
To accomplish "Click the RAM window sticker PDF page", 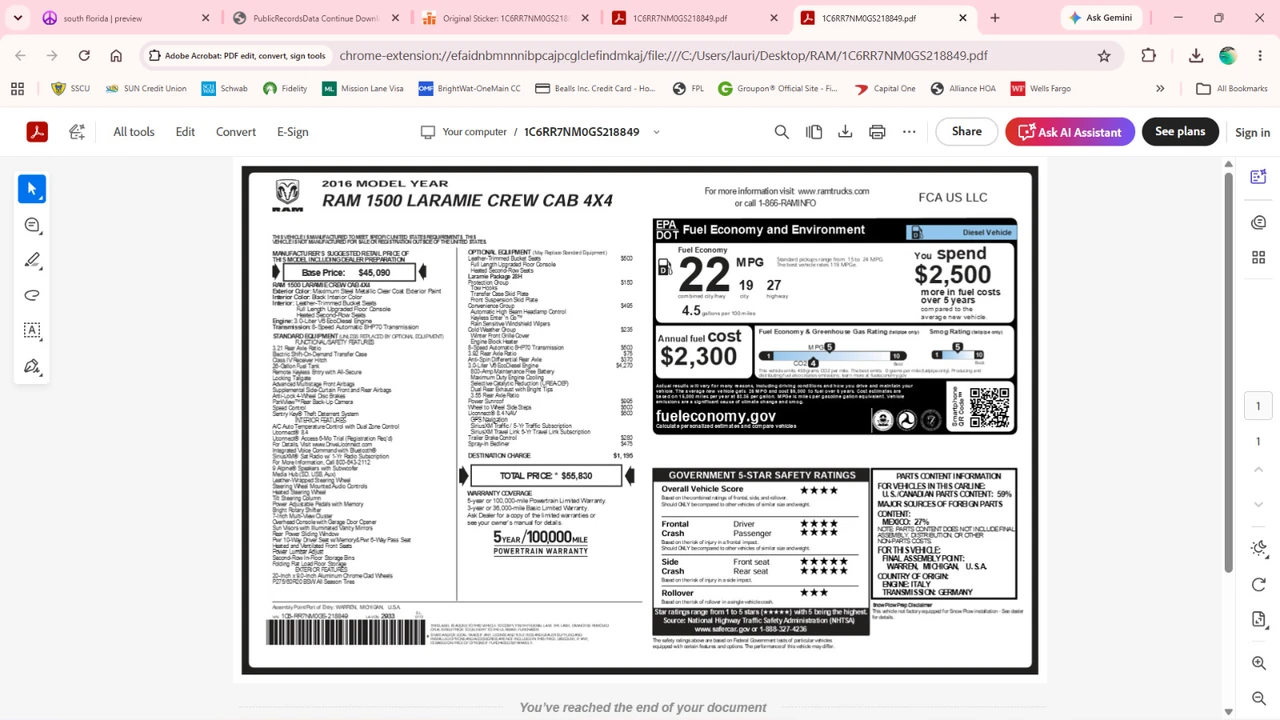I will click(x=640, y=420).
